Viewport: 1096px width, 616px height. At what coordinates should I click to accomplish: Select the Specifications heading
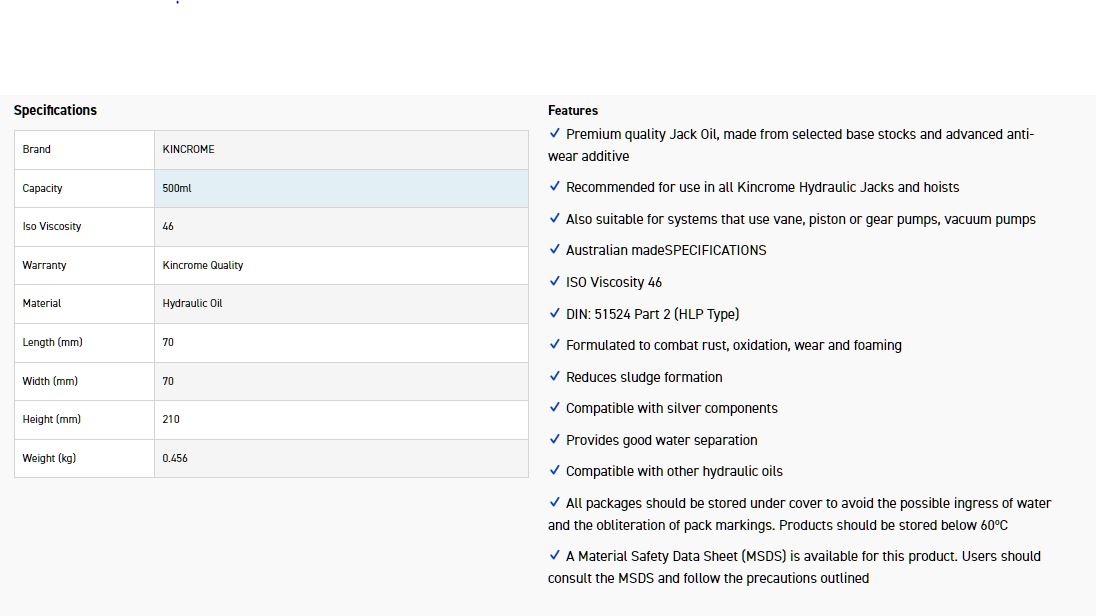click(x=55, y=110)
